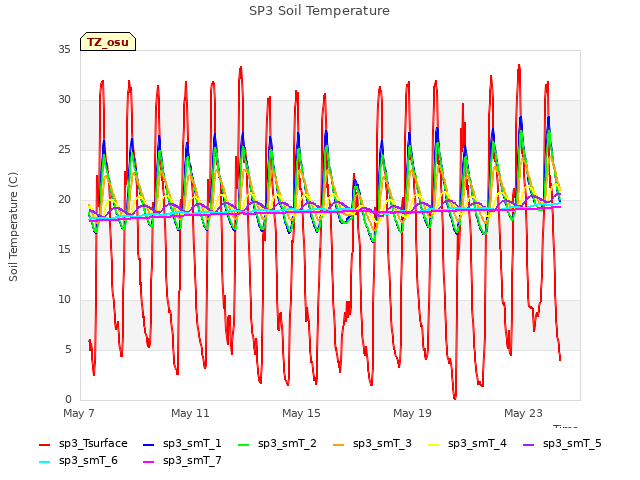The image size is (640, 480).
Task: Click the 20 y-axis tick label
Action: coord(64,200)
